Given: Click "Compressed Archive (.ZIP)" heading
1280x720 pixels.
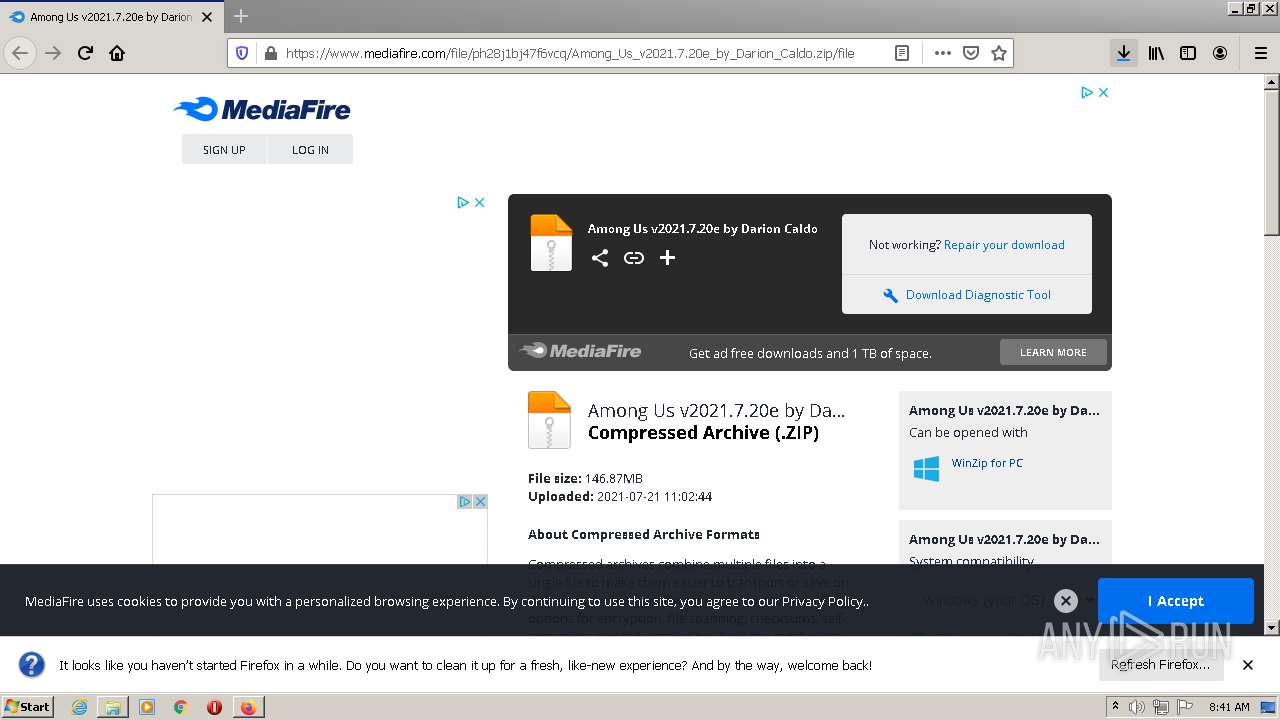Looking at the screenshot, I should (x=703, y=433).
